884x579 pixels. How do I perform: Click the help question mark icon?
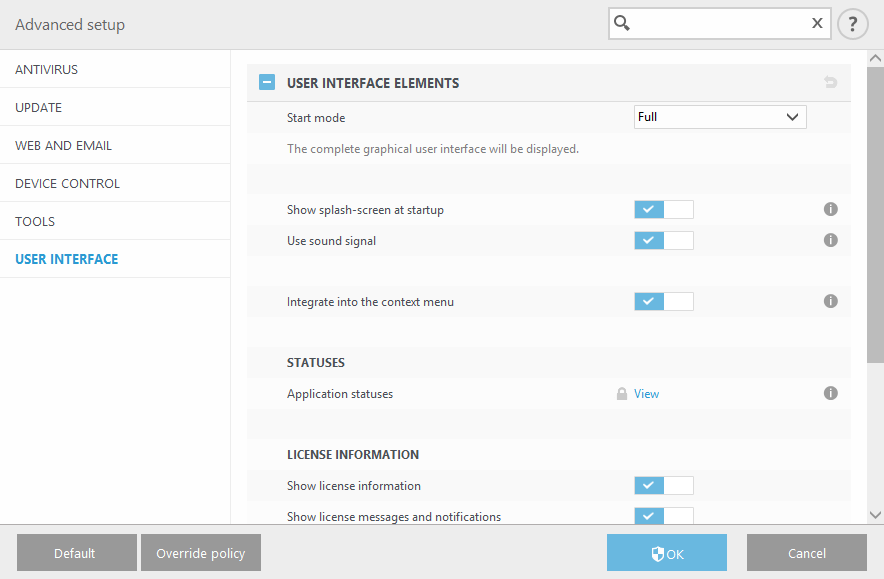[852, 24]
